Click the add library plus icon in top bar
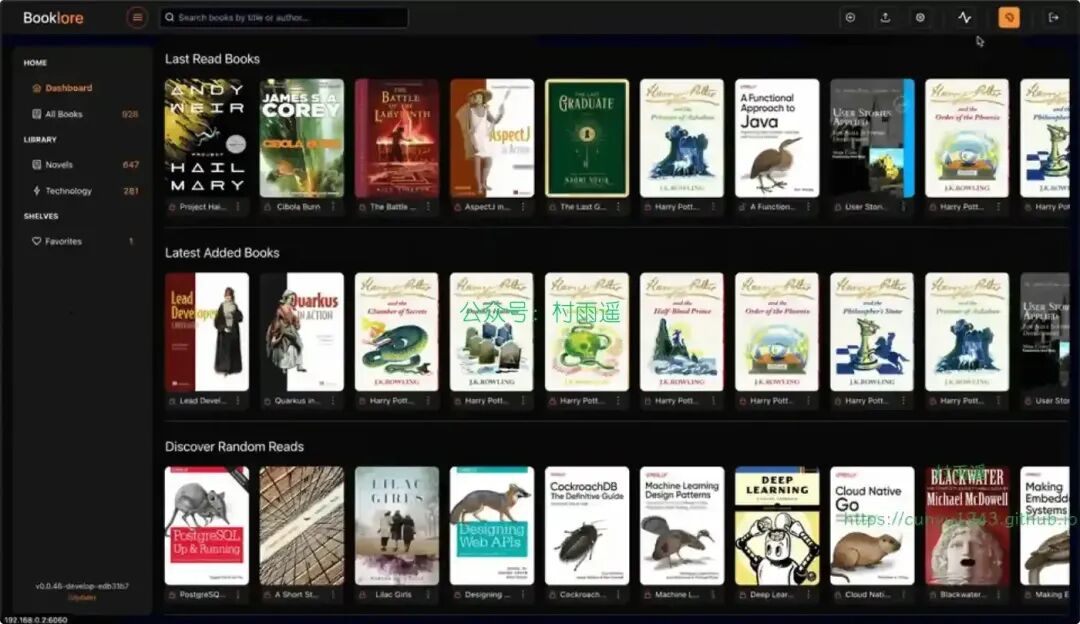Image resolution: width=1080 pixels, height=624 pixels. click(x=850, y=18)
